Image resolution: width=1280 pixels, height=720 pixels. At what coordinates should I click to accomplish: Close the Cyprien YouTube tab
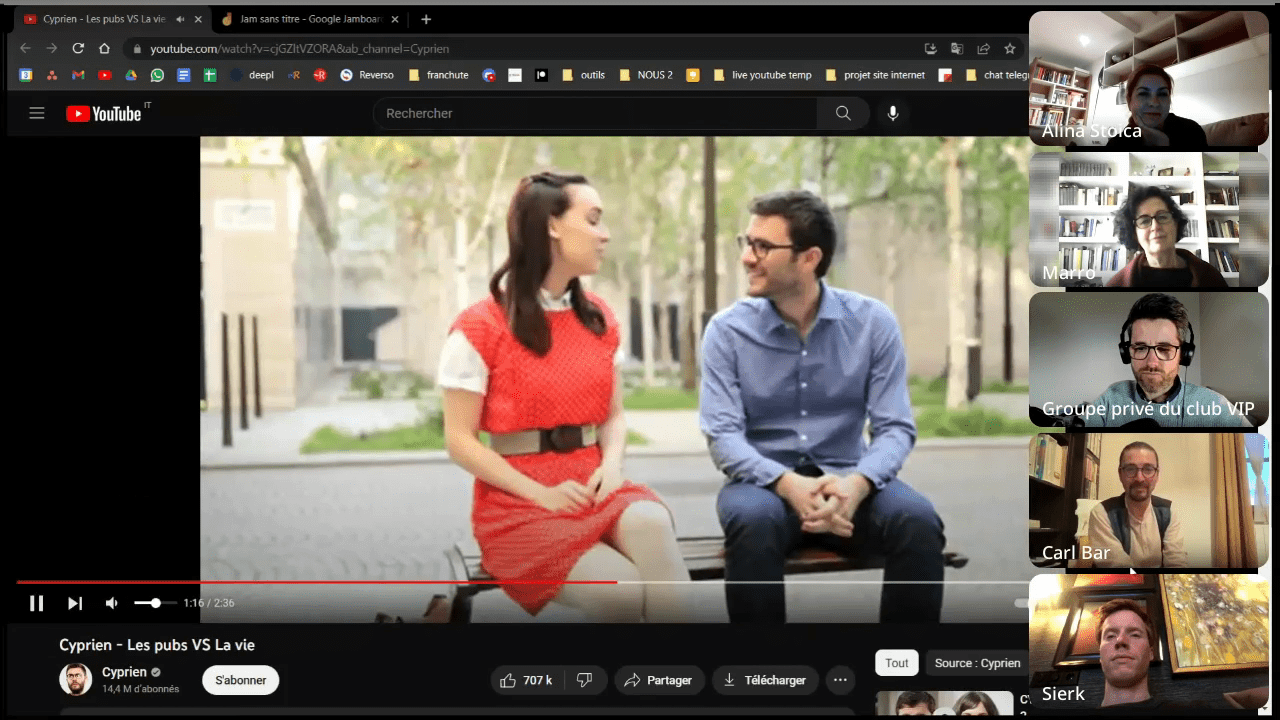point(197,19)
